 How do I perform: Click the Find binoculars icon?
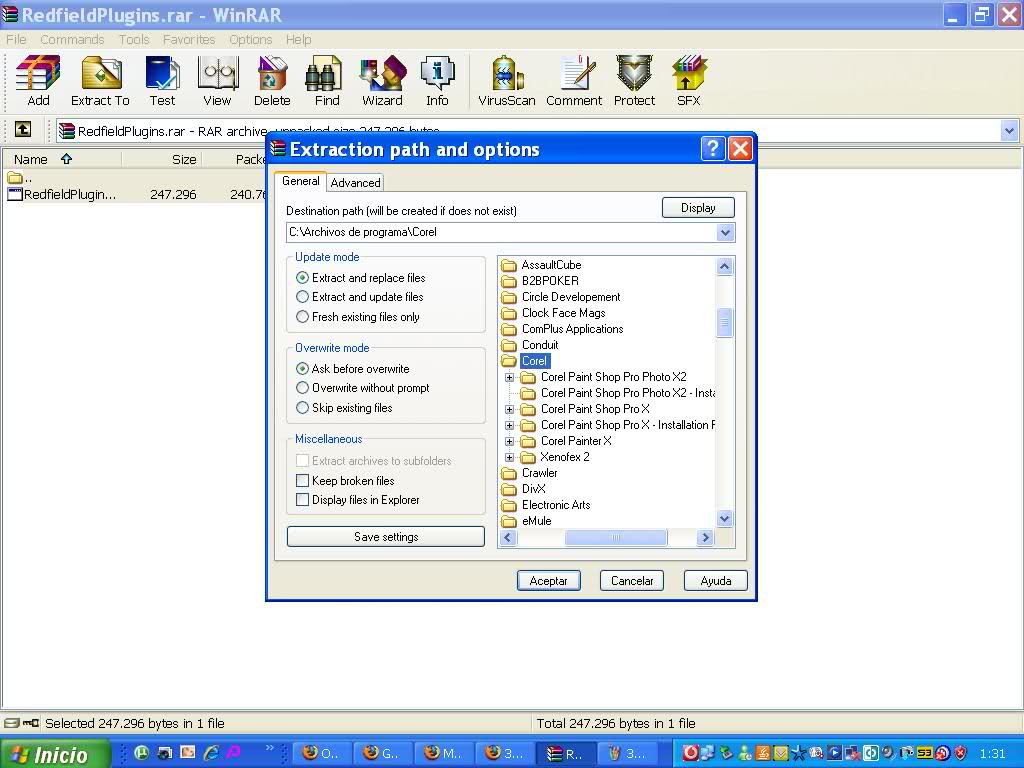tap(327, 81)
